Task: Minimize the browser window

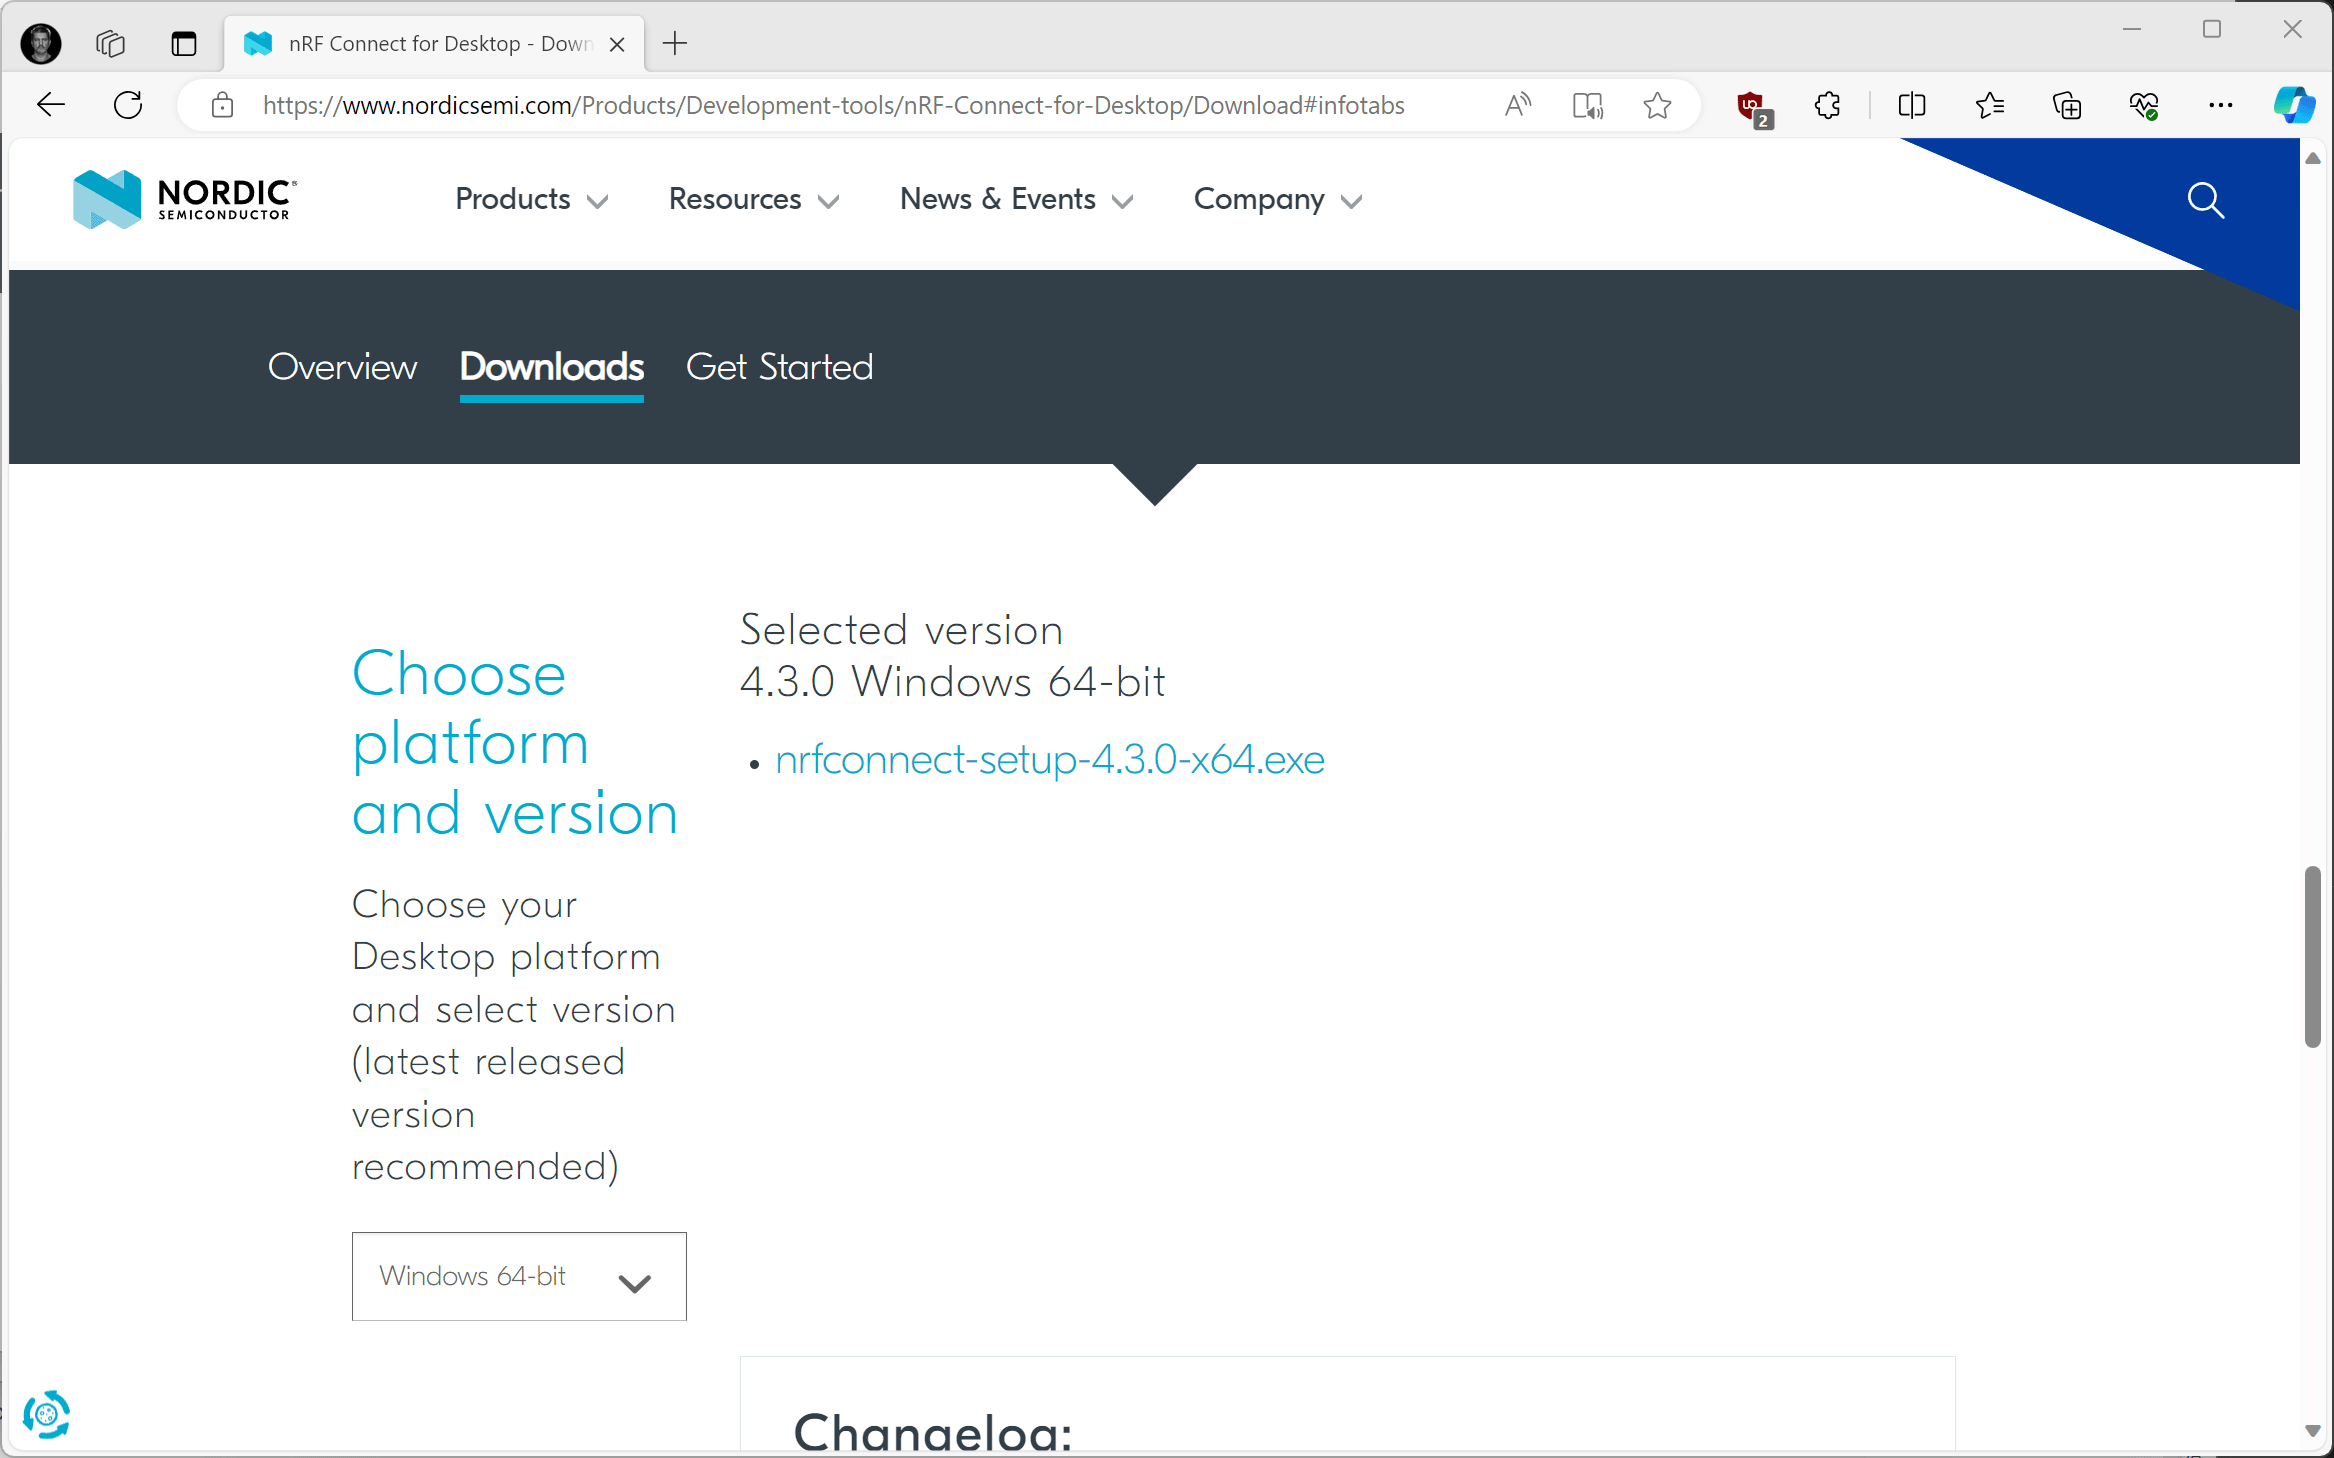Action: [x=2132, y=30]
